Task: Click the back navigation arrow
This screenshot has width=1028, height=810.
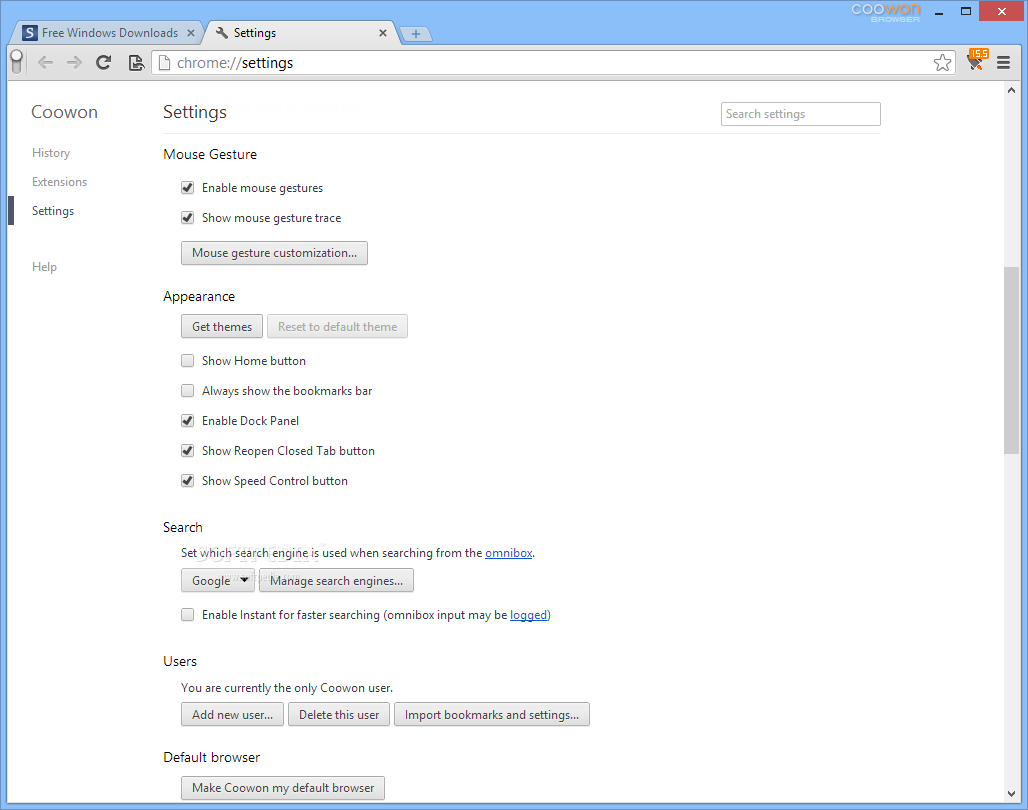Action: pyautogui.click(x=45, y=62)
